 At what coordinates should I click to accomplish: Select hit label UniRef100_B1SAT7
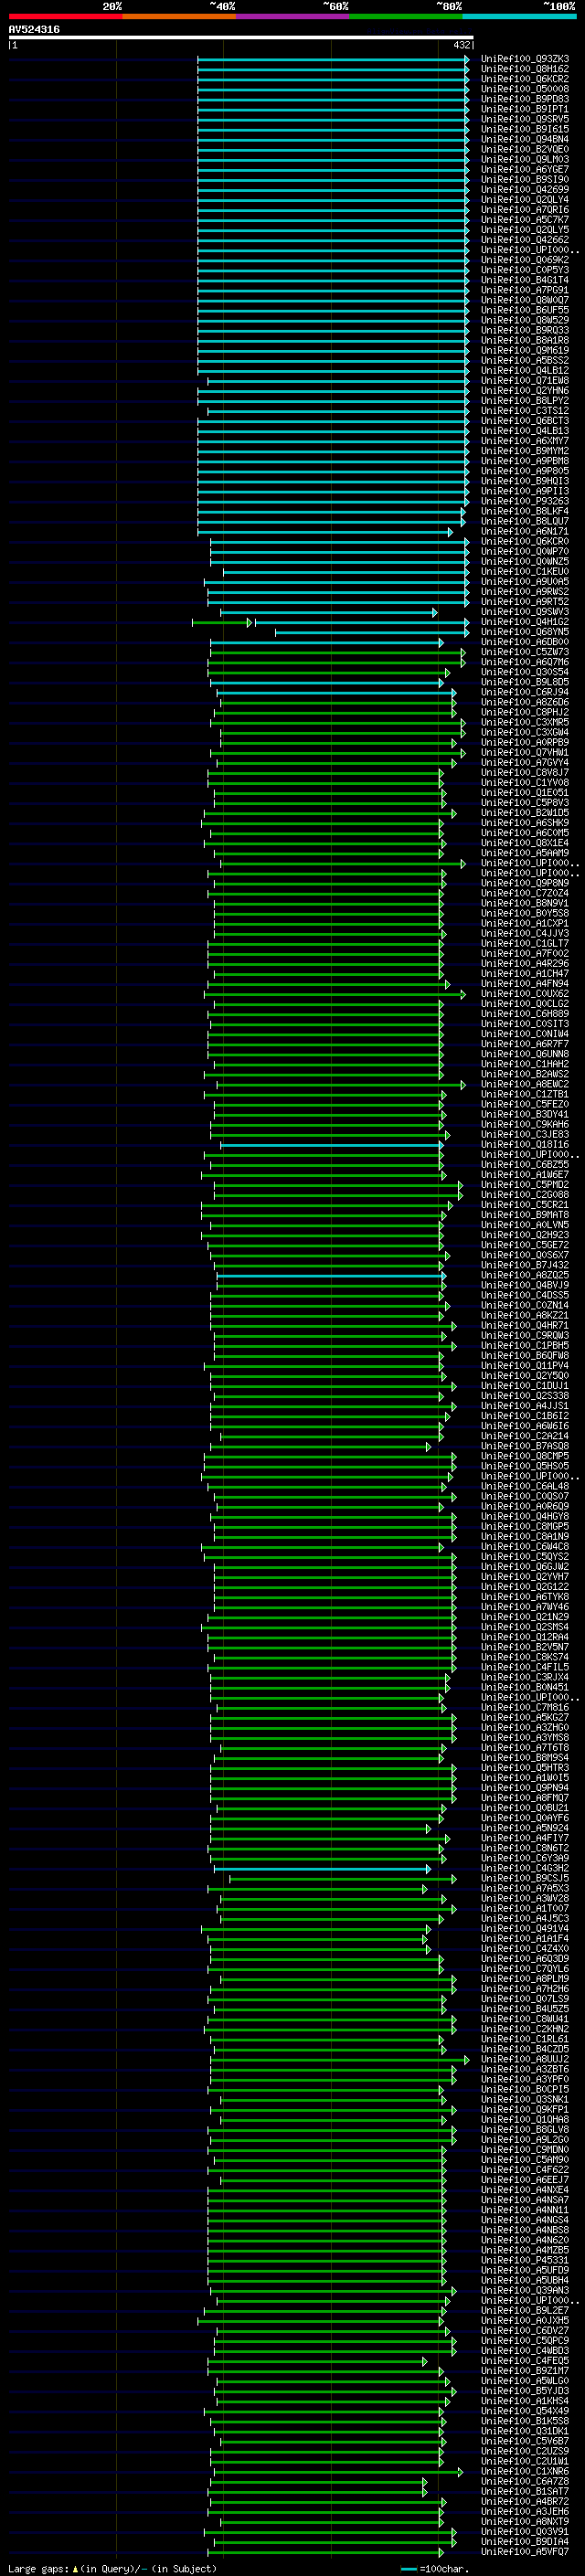pyautogui.click(x=525, y=2491)
